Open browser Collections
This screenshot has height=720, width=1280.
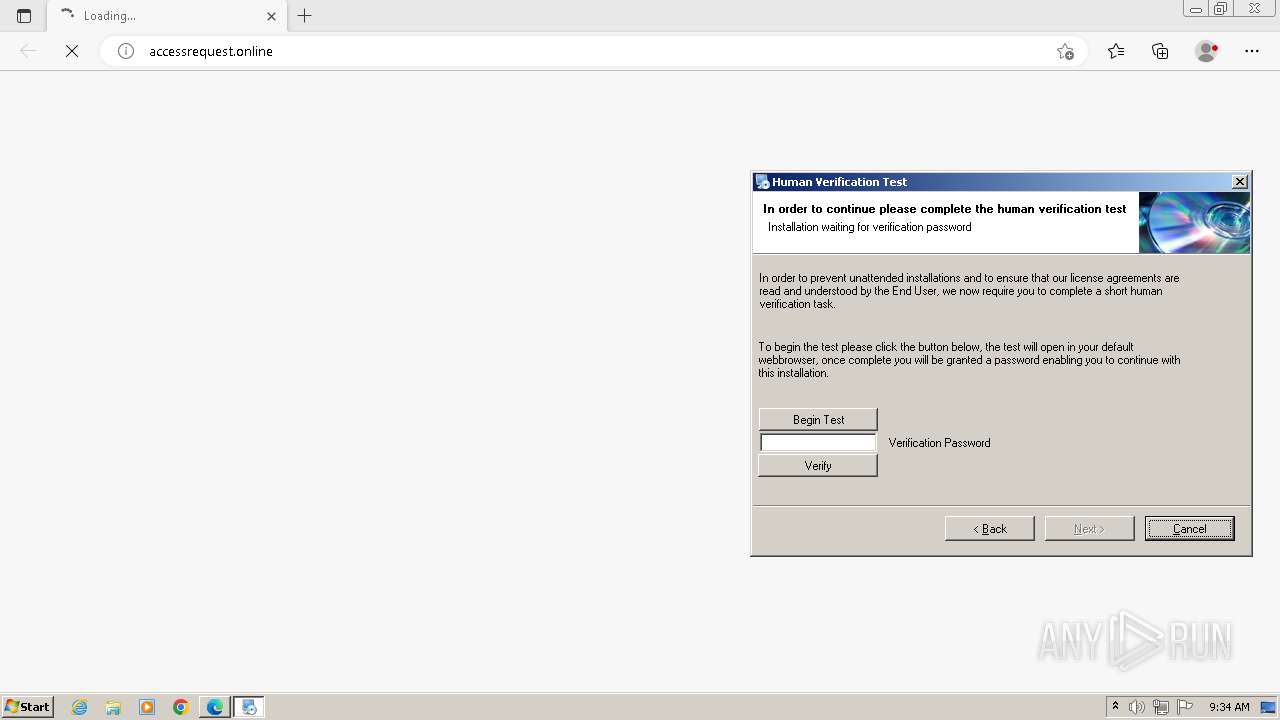[1160, 51]
